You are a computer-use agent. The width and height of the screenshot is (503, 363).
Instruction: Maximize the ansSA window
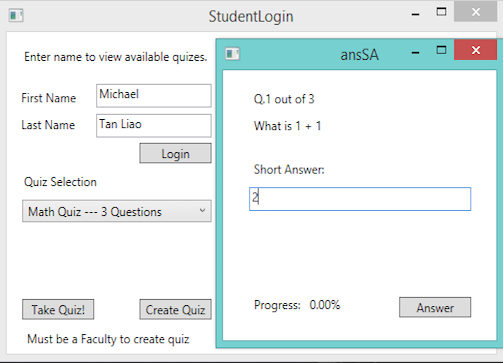441,50
